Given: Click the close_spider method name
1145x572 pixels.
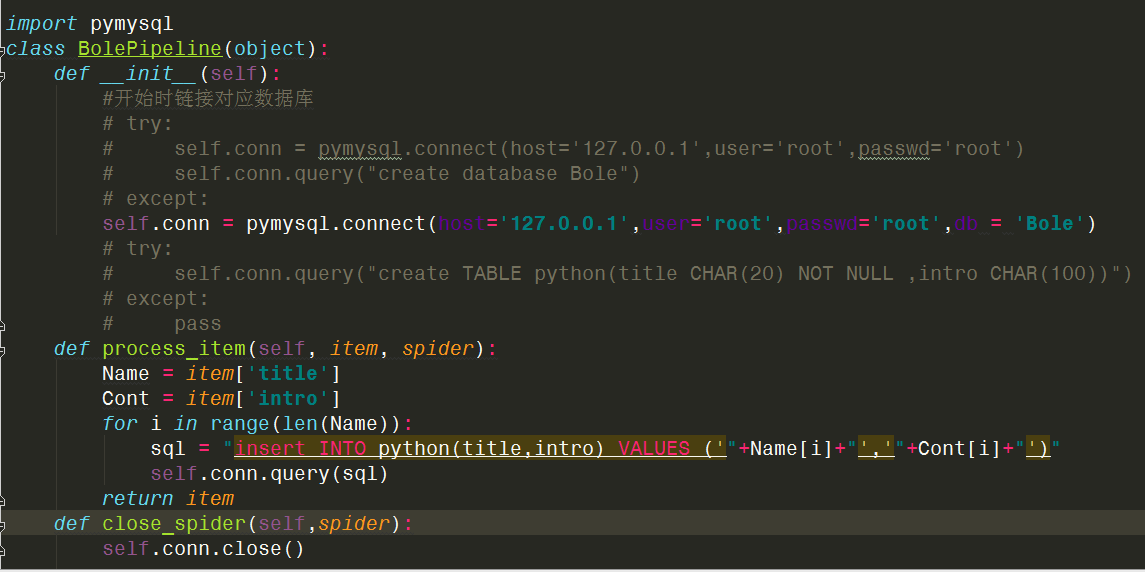Looking at the screenshot, I should (x=174, y=524).
